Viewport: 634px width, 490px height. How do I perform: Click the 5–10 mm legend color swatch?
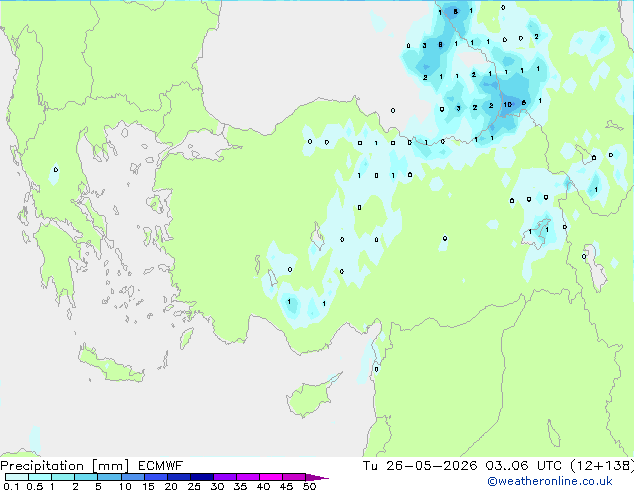109,477
